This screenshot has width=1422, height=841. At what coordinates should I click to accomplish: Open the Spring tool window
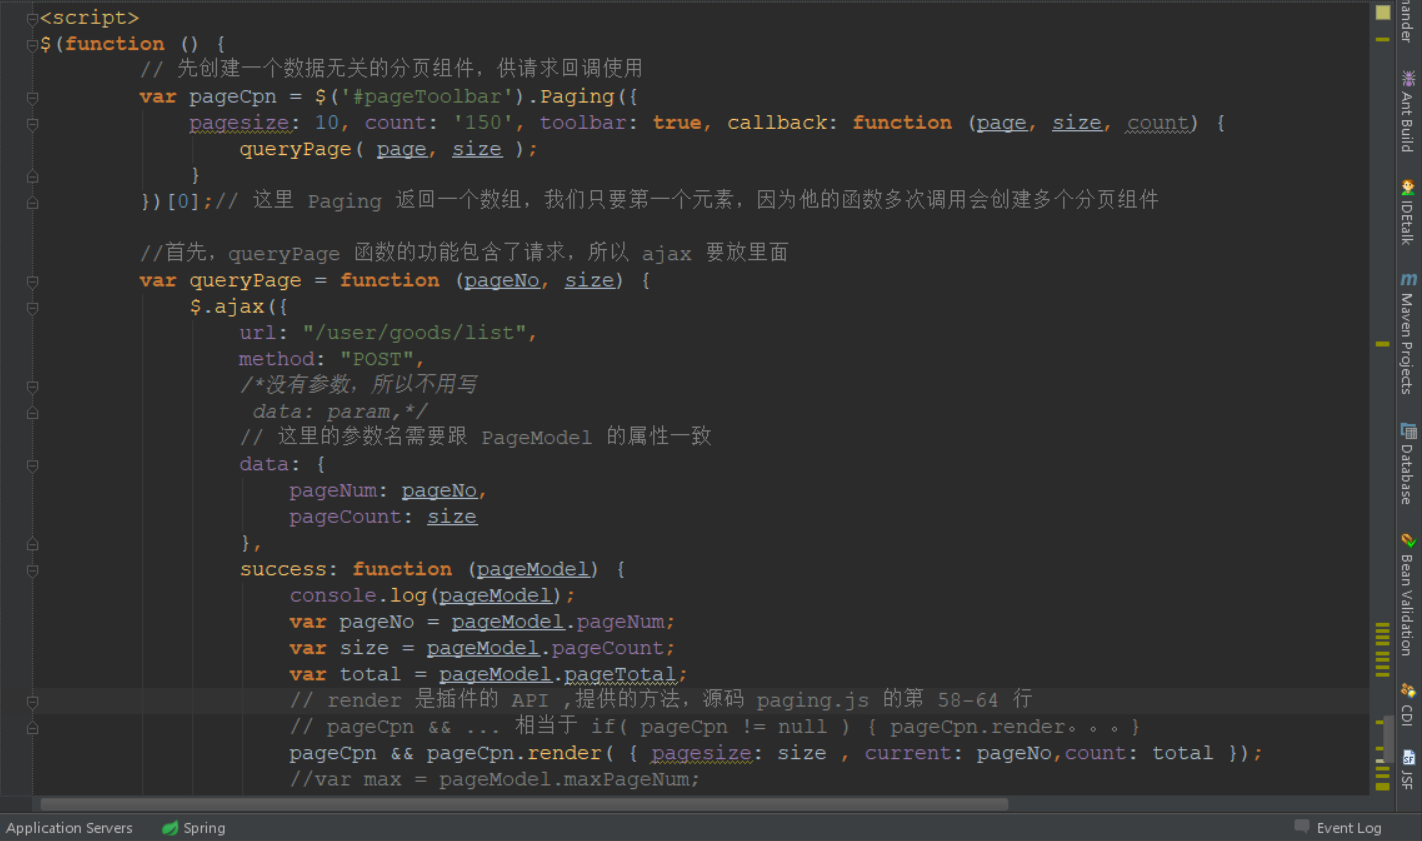[x=194, y=828]
